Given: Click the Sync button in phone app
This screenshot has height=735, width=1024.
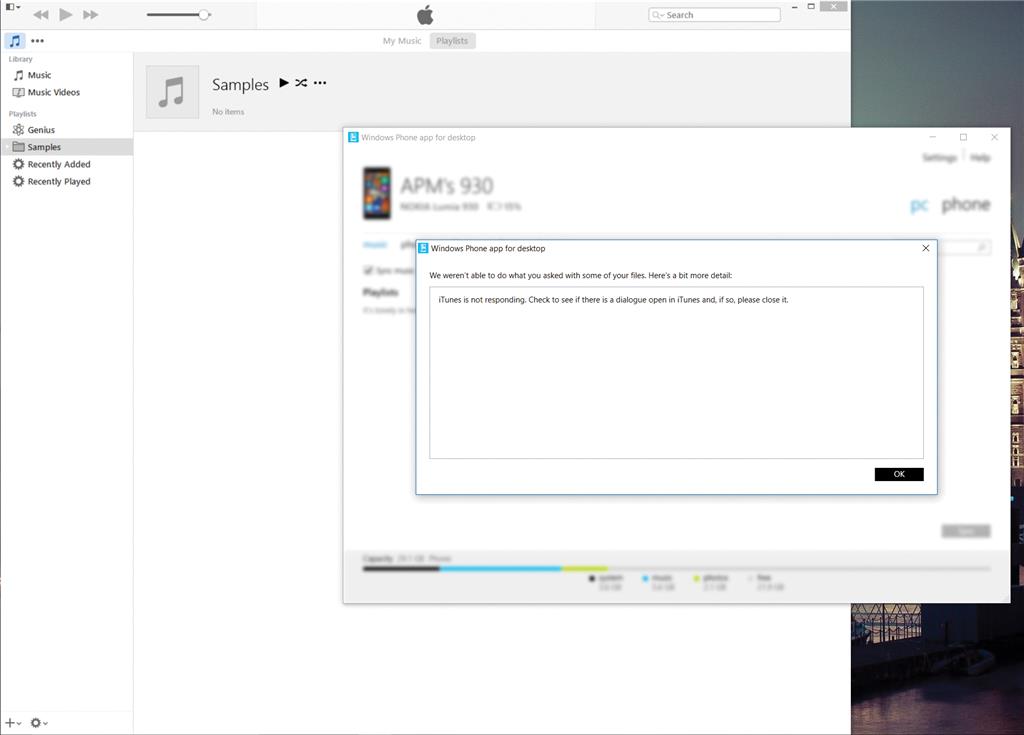Looking at the screenshot, I should [x=966, y=531].
